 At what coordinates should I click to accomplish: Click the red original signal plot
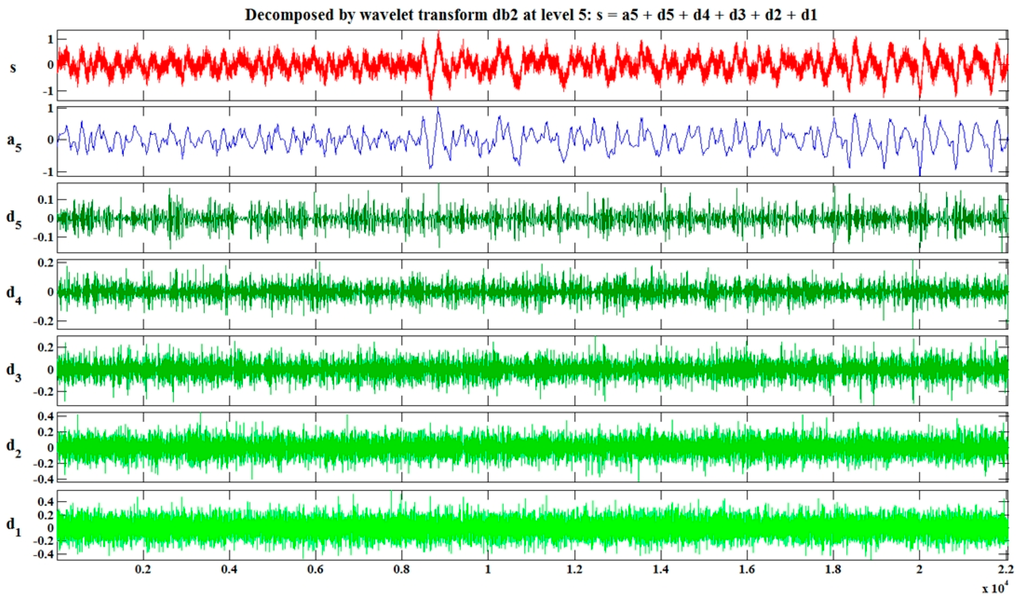coord(532,65)
